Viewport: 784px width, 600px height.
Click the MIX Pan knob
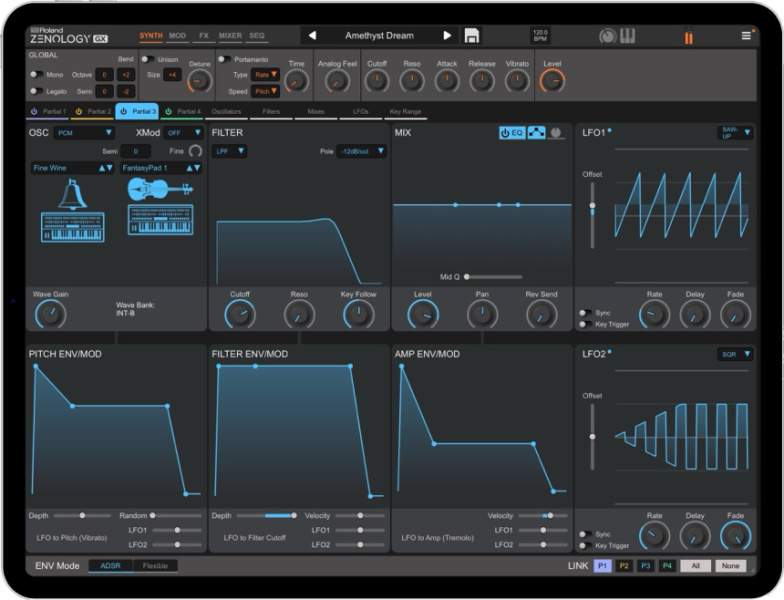point(482,314)
